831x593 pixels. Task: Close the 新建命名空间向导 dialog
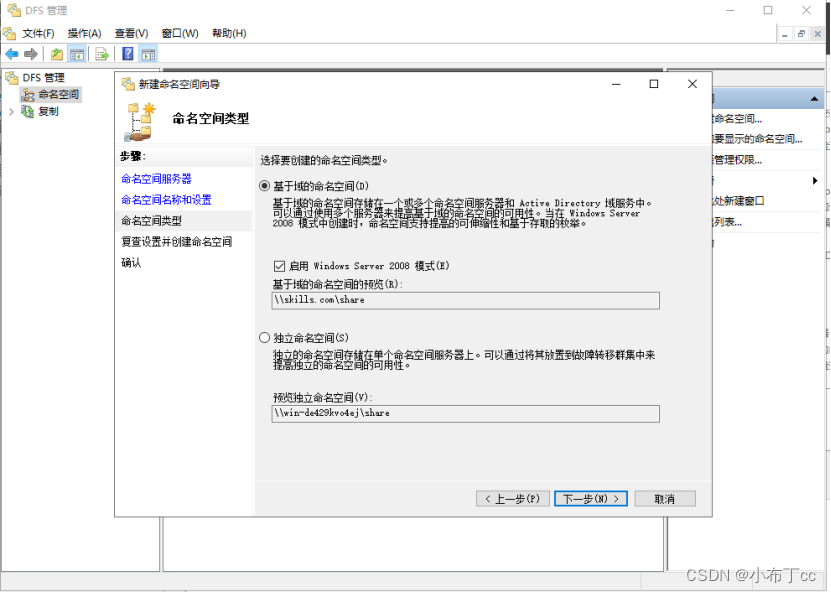coord(692,84)
